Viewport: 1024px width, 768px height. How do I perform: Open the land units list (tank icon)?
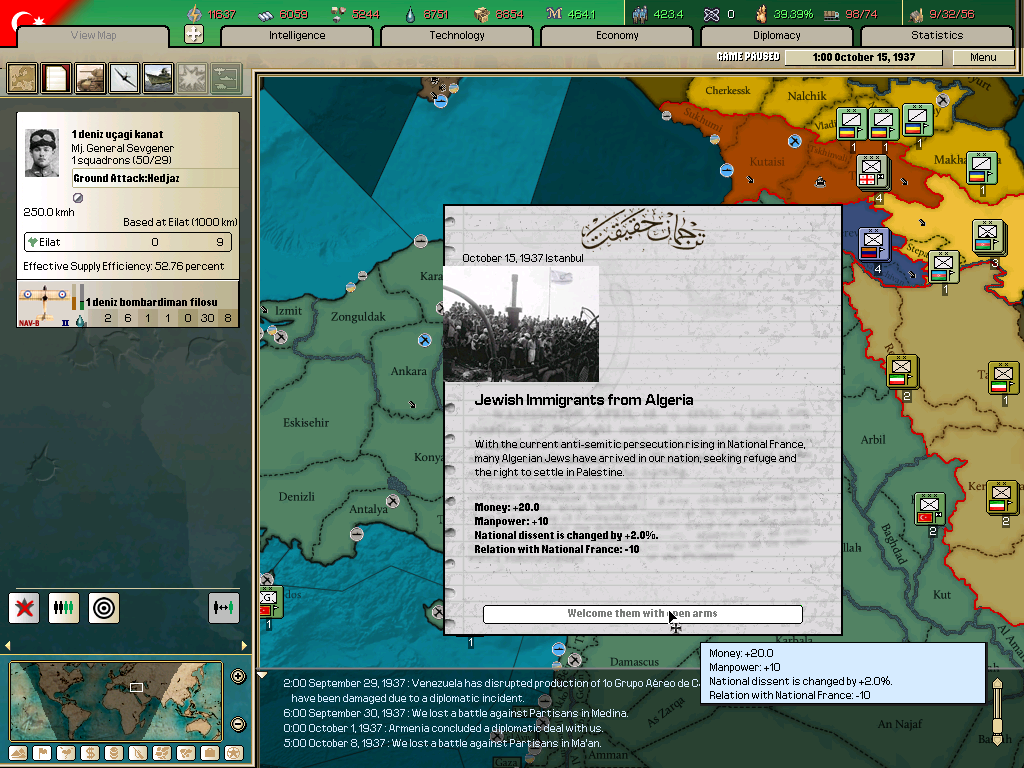point(90,78)
